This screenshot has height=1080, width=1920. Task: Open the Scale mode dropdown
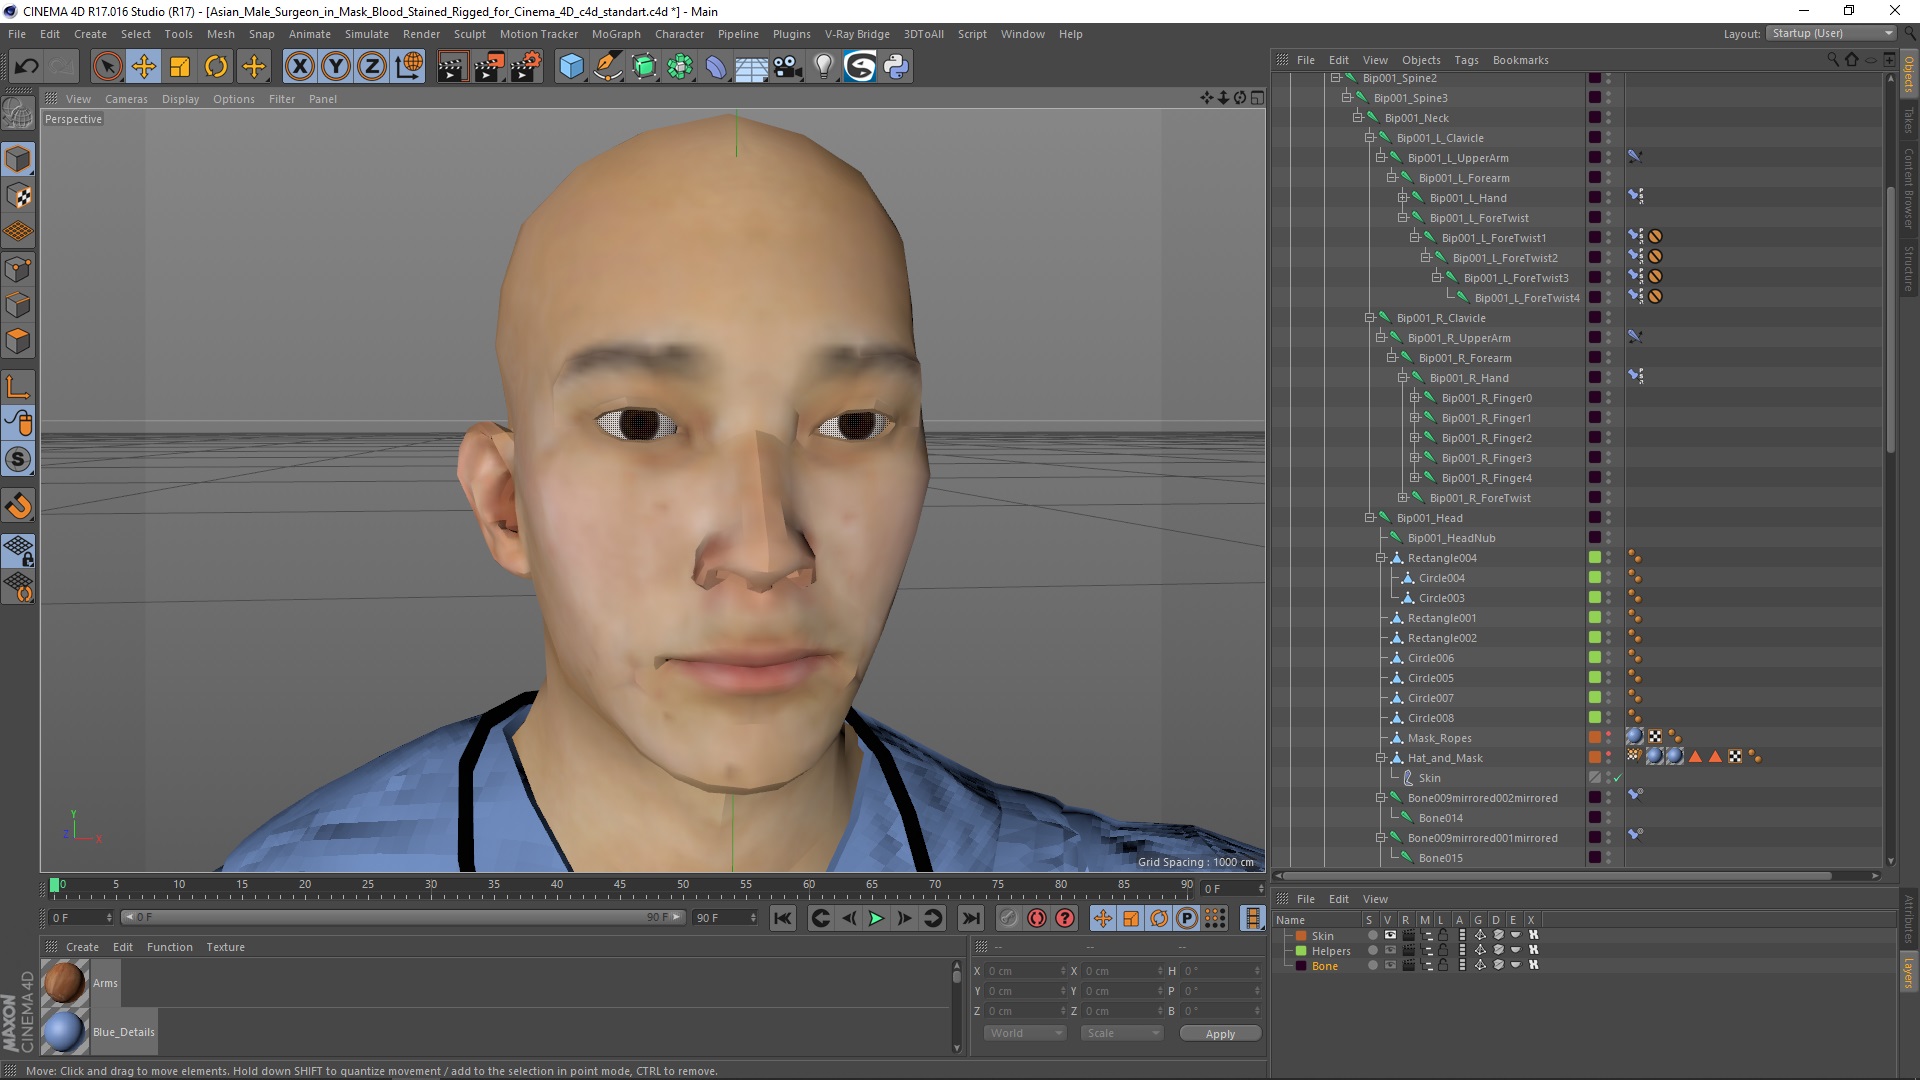(x=1121, y=1033)
